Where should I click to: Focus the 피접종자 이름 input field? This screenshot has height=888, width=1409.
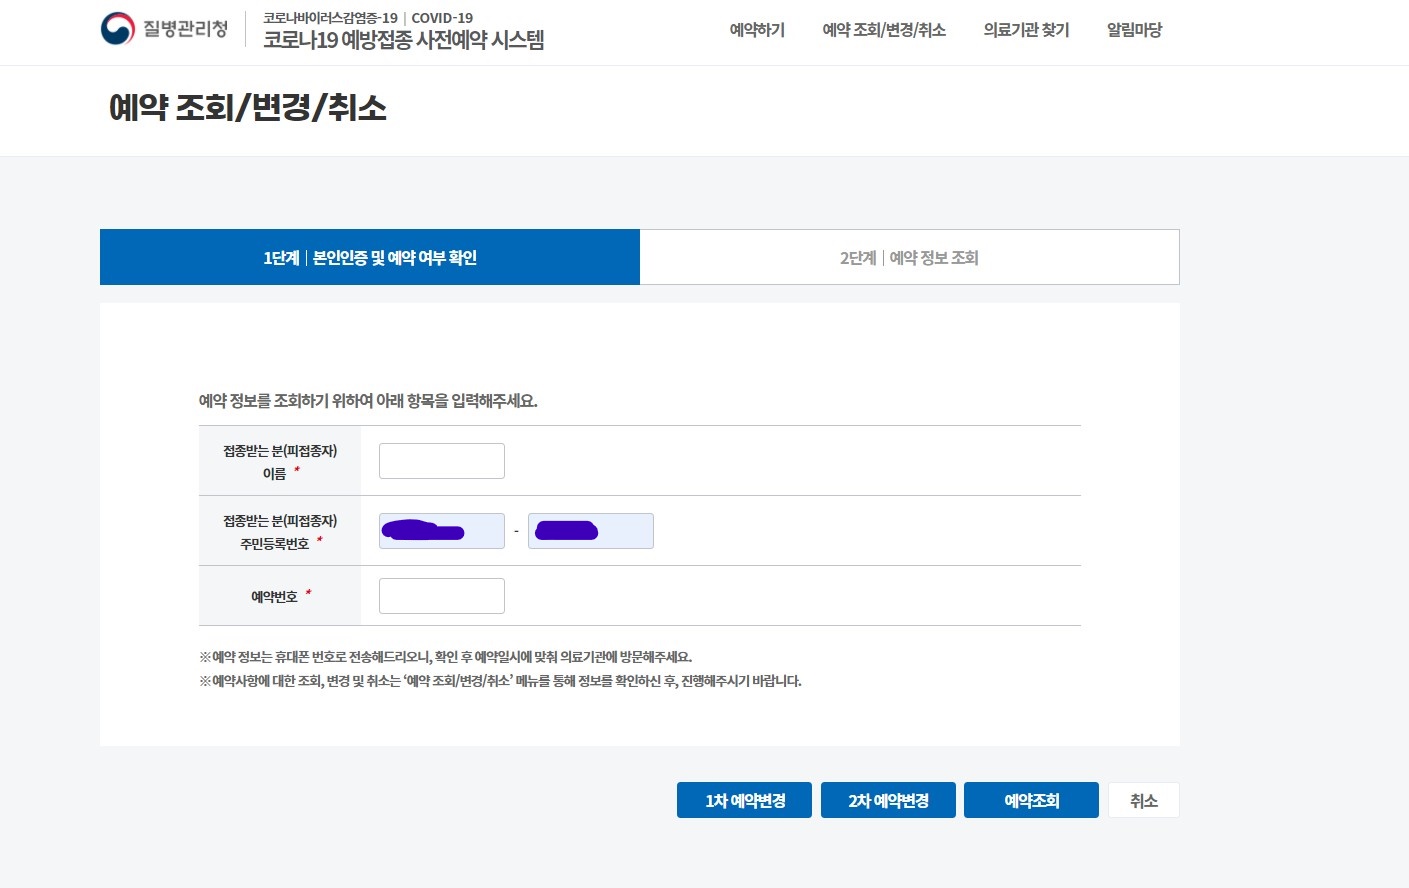[442, 461]
